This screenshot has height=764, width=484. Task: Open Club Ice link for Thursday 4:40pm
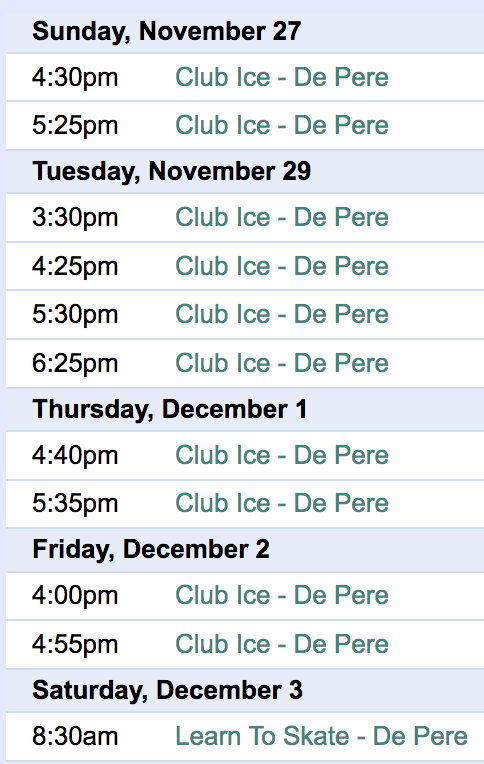[x=282, y=455]
